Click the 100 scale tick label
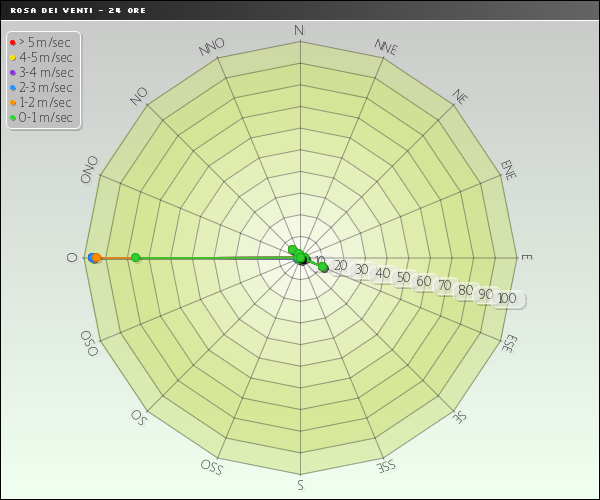 click(x=507, y=299)
